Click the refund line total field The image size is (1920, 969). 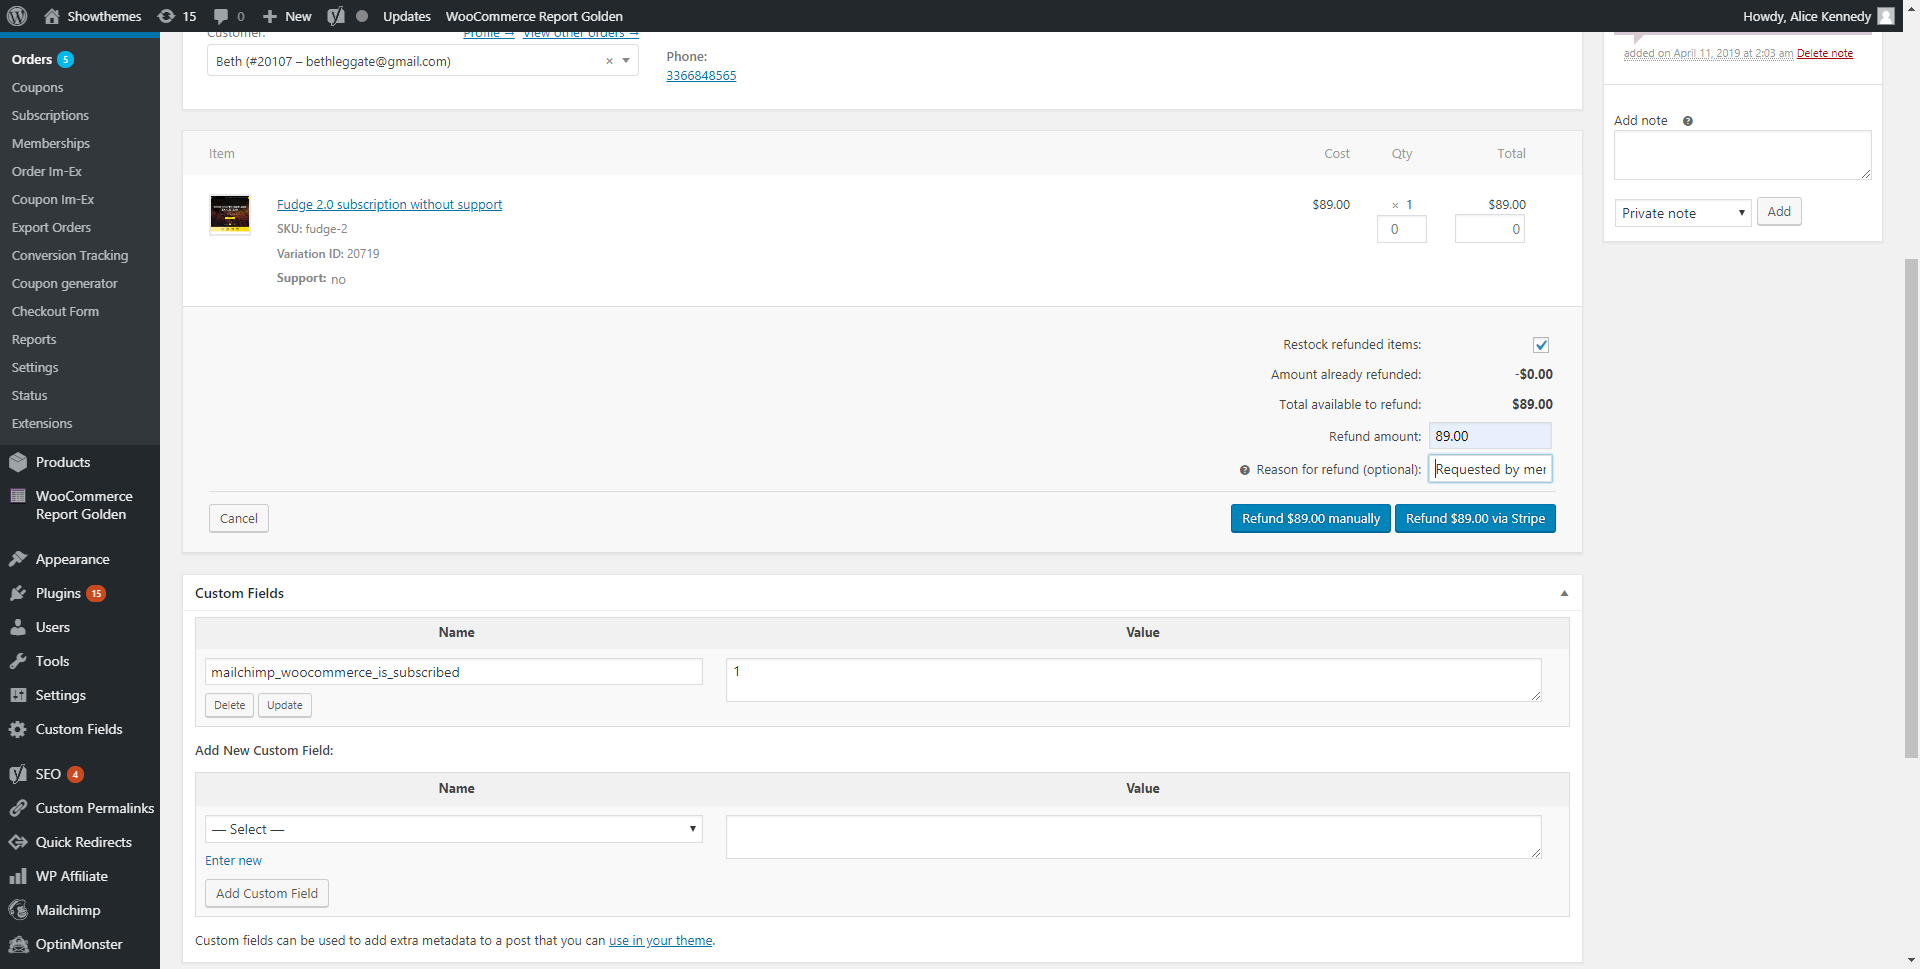(x=1489, y=229)
